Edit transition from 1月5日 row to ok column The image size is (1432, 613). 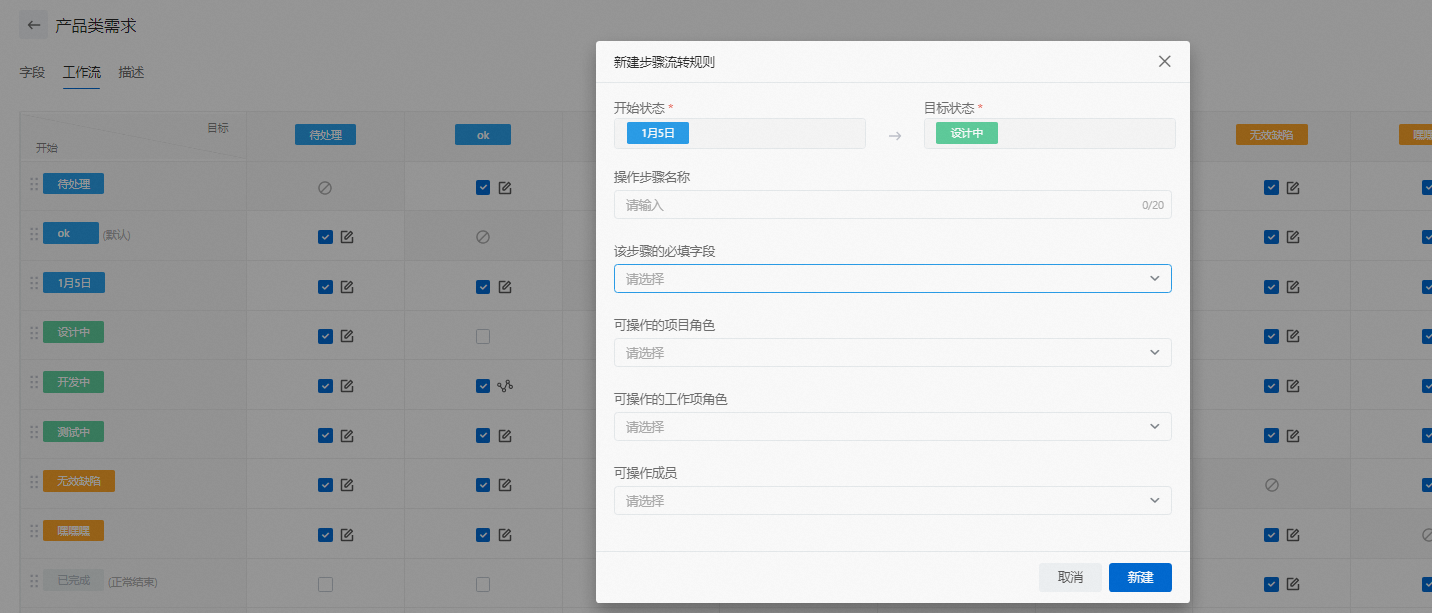click(x=505, y=287)
